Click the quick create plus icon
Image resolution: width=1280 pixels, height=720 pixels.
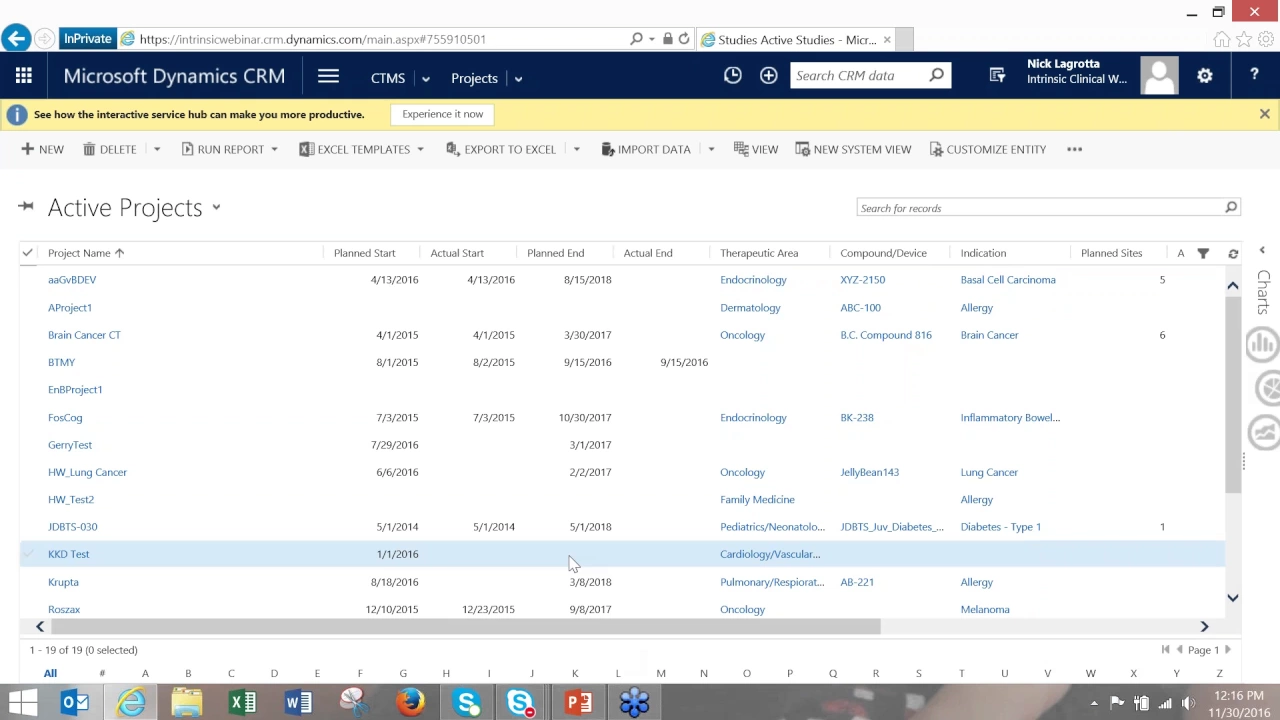768,75
